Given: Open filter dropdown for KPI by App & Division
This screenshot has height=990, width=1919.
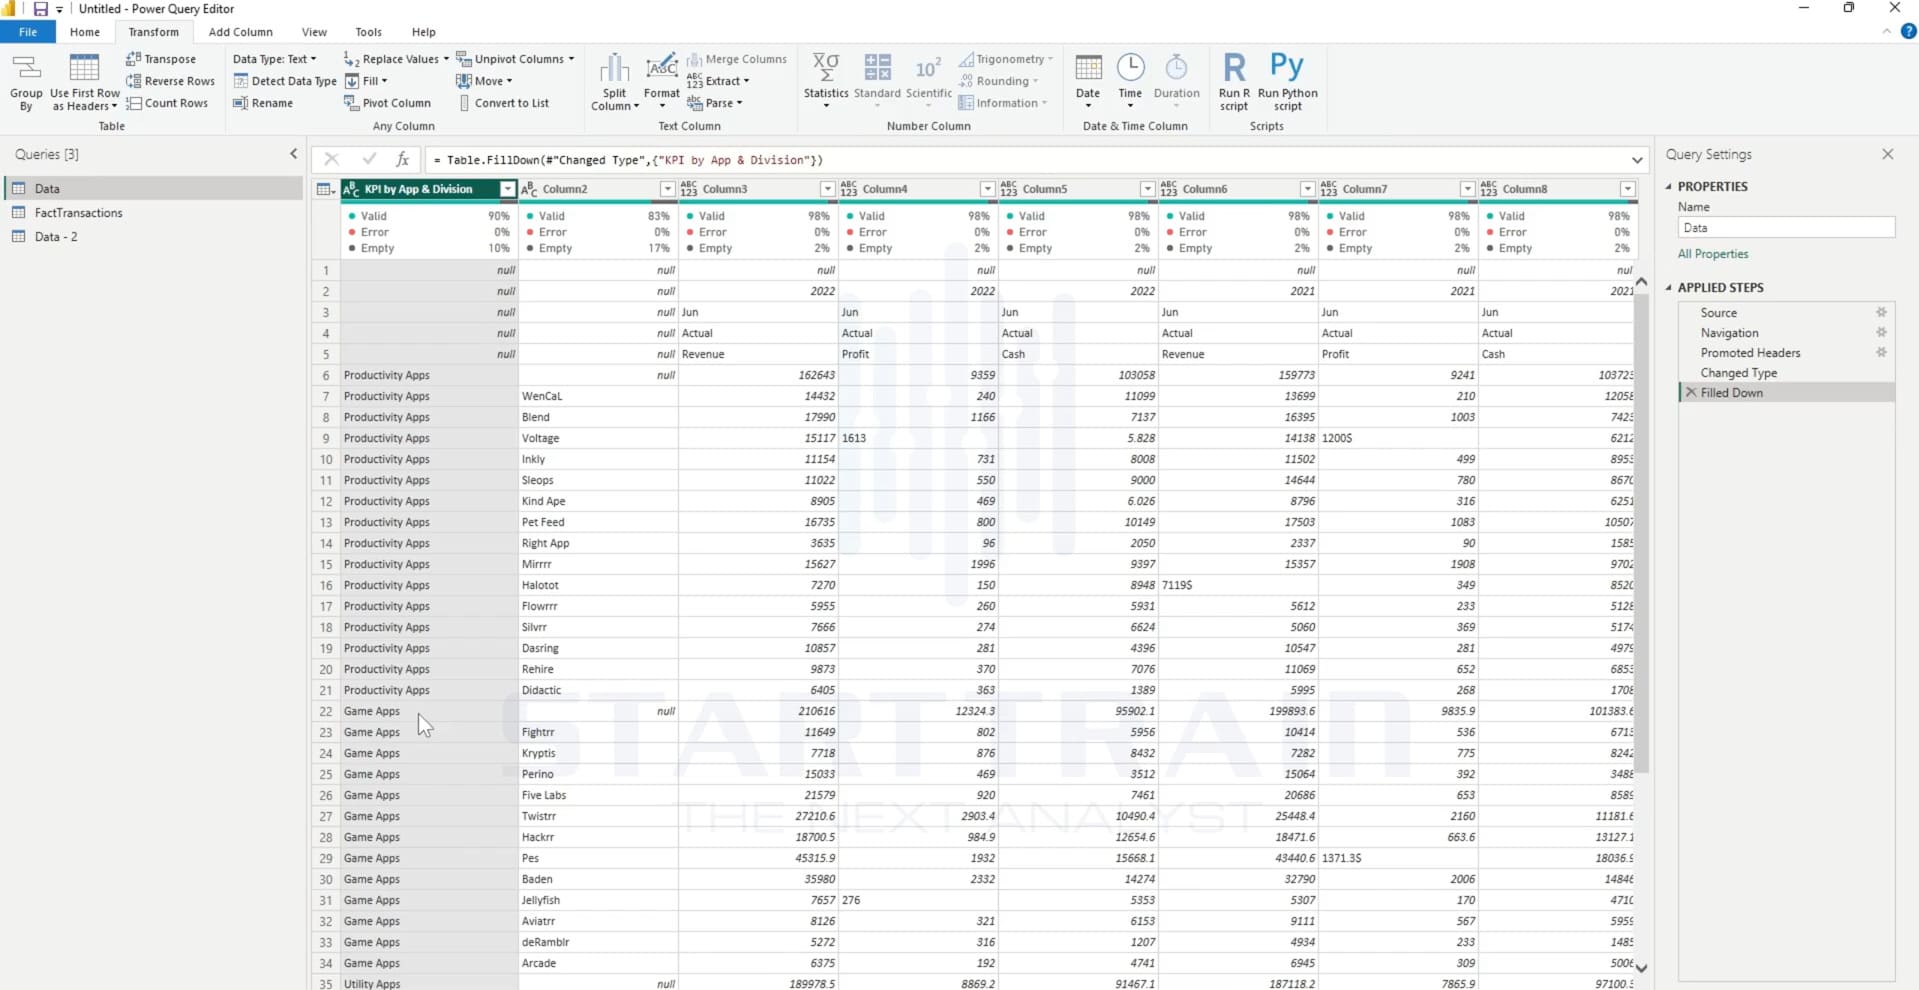Looking at the screenshot, I should tap(507, 189).
